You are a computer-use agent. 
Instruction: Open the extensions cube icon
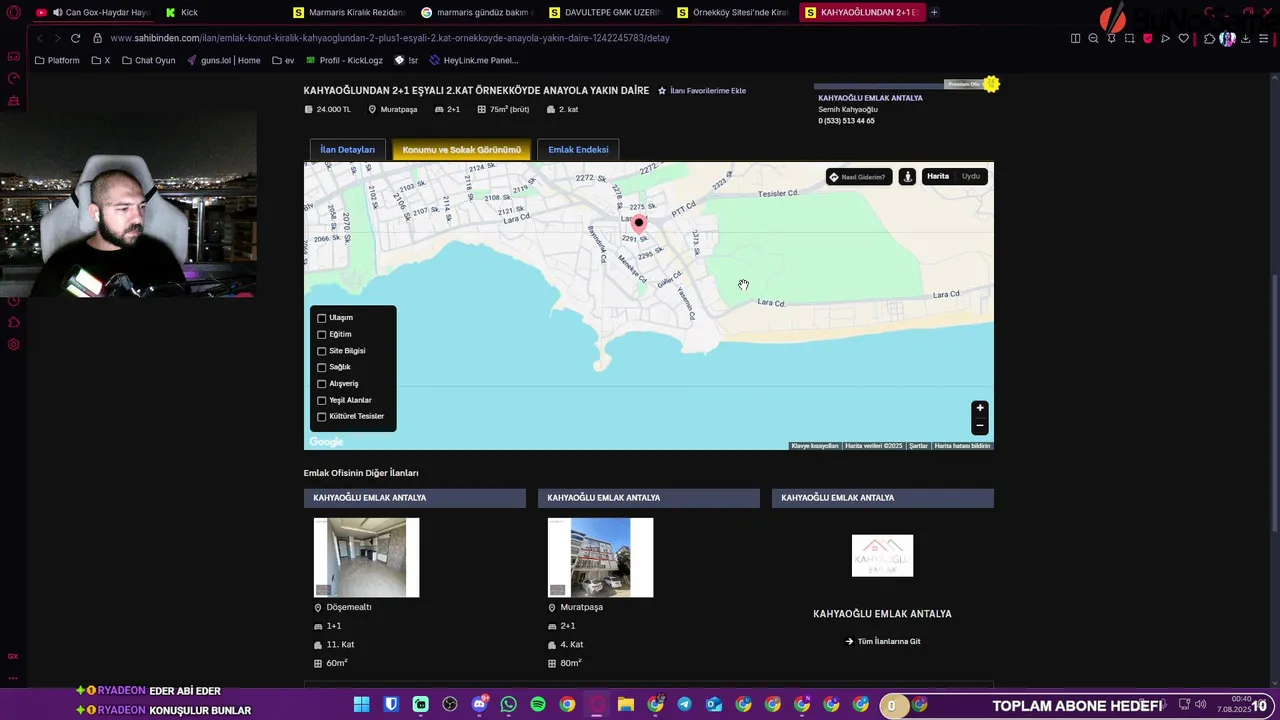pyautogui.click(x=1209, y=38)
